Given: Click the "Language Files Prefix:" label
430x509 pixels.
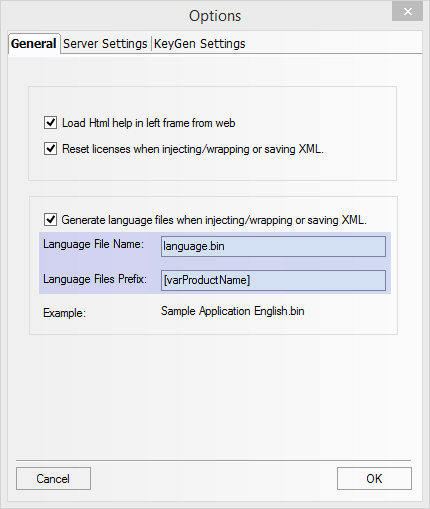Looking at the screenshot, I should tap(95, 279).
